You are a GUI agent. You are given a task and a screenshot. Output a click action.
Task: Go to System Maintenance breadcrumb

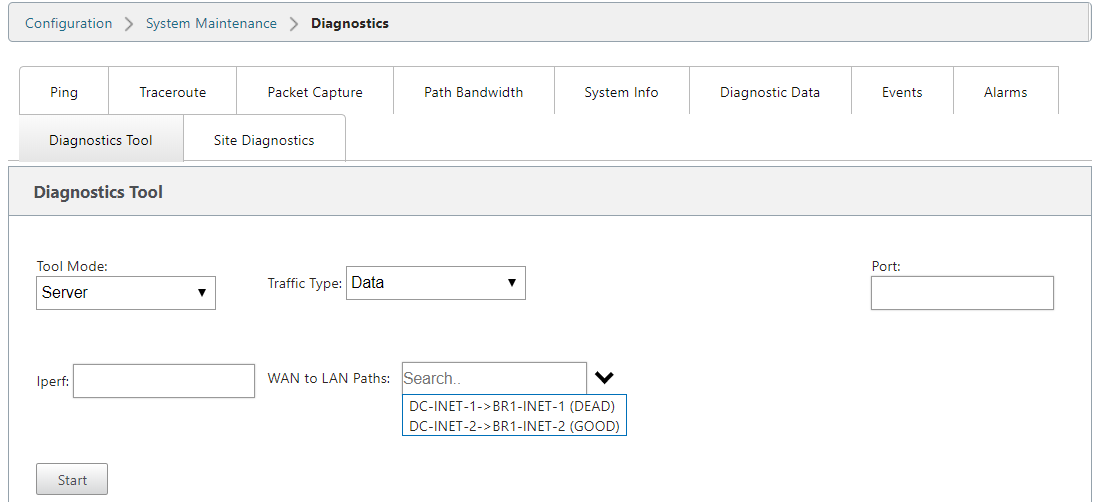[211, 23]
